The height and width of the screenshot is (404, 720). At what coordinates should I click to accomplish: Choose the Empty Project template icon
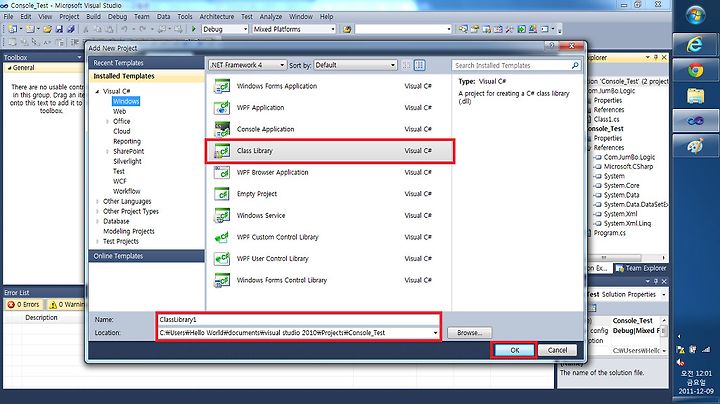coord(222,194)
